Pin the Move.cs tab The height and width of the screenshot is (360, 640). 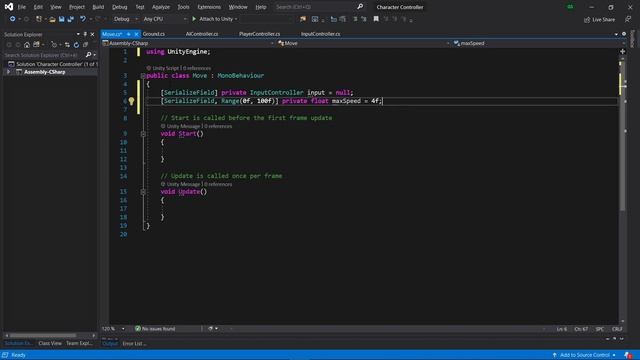click(x=129, y=34)
